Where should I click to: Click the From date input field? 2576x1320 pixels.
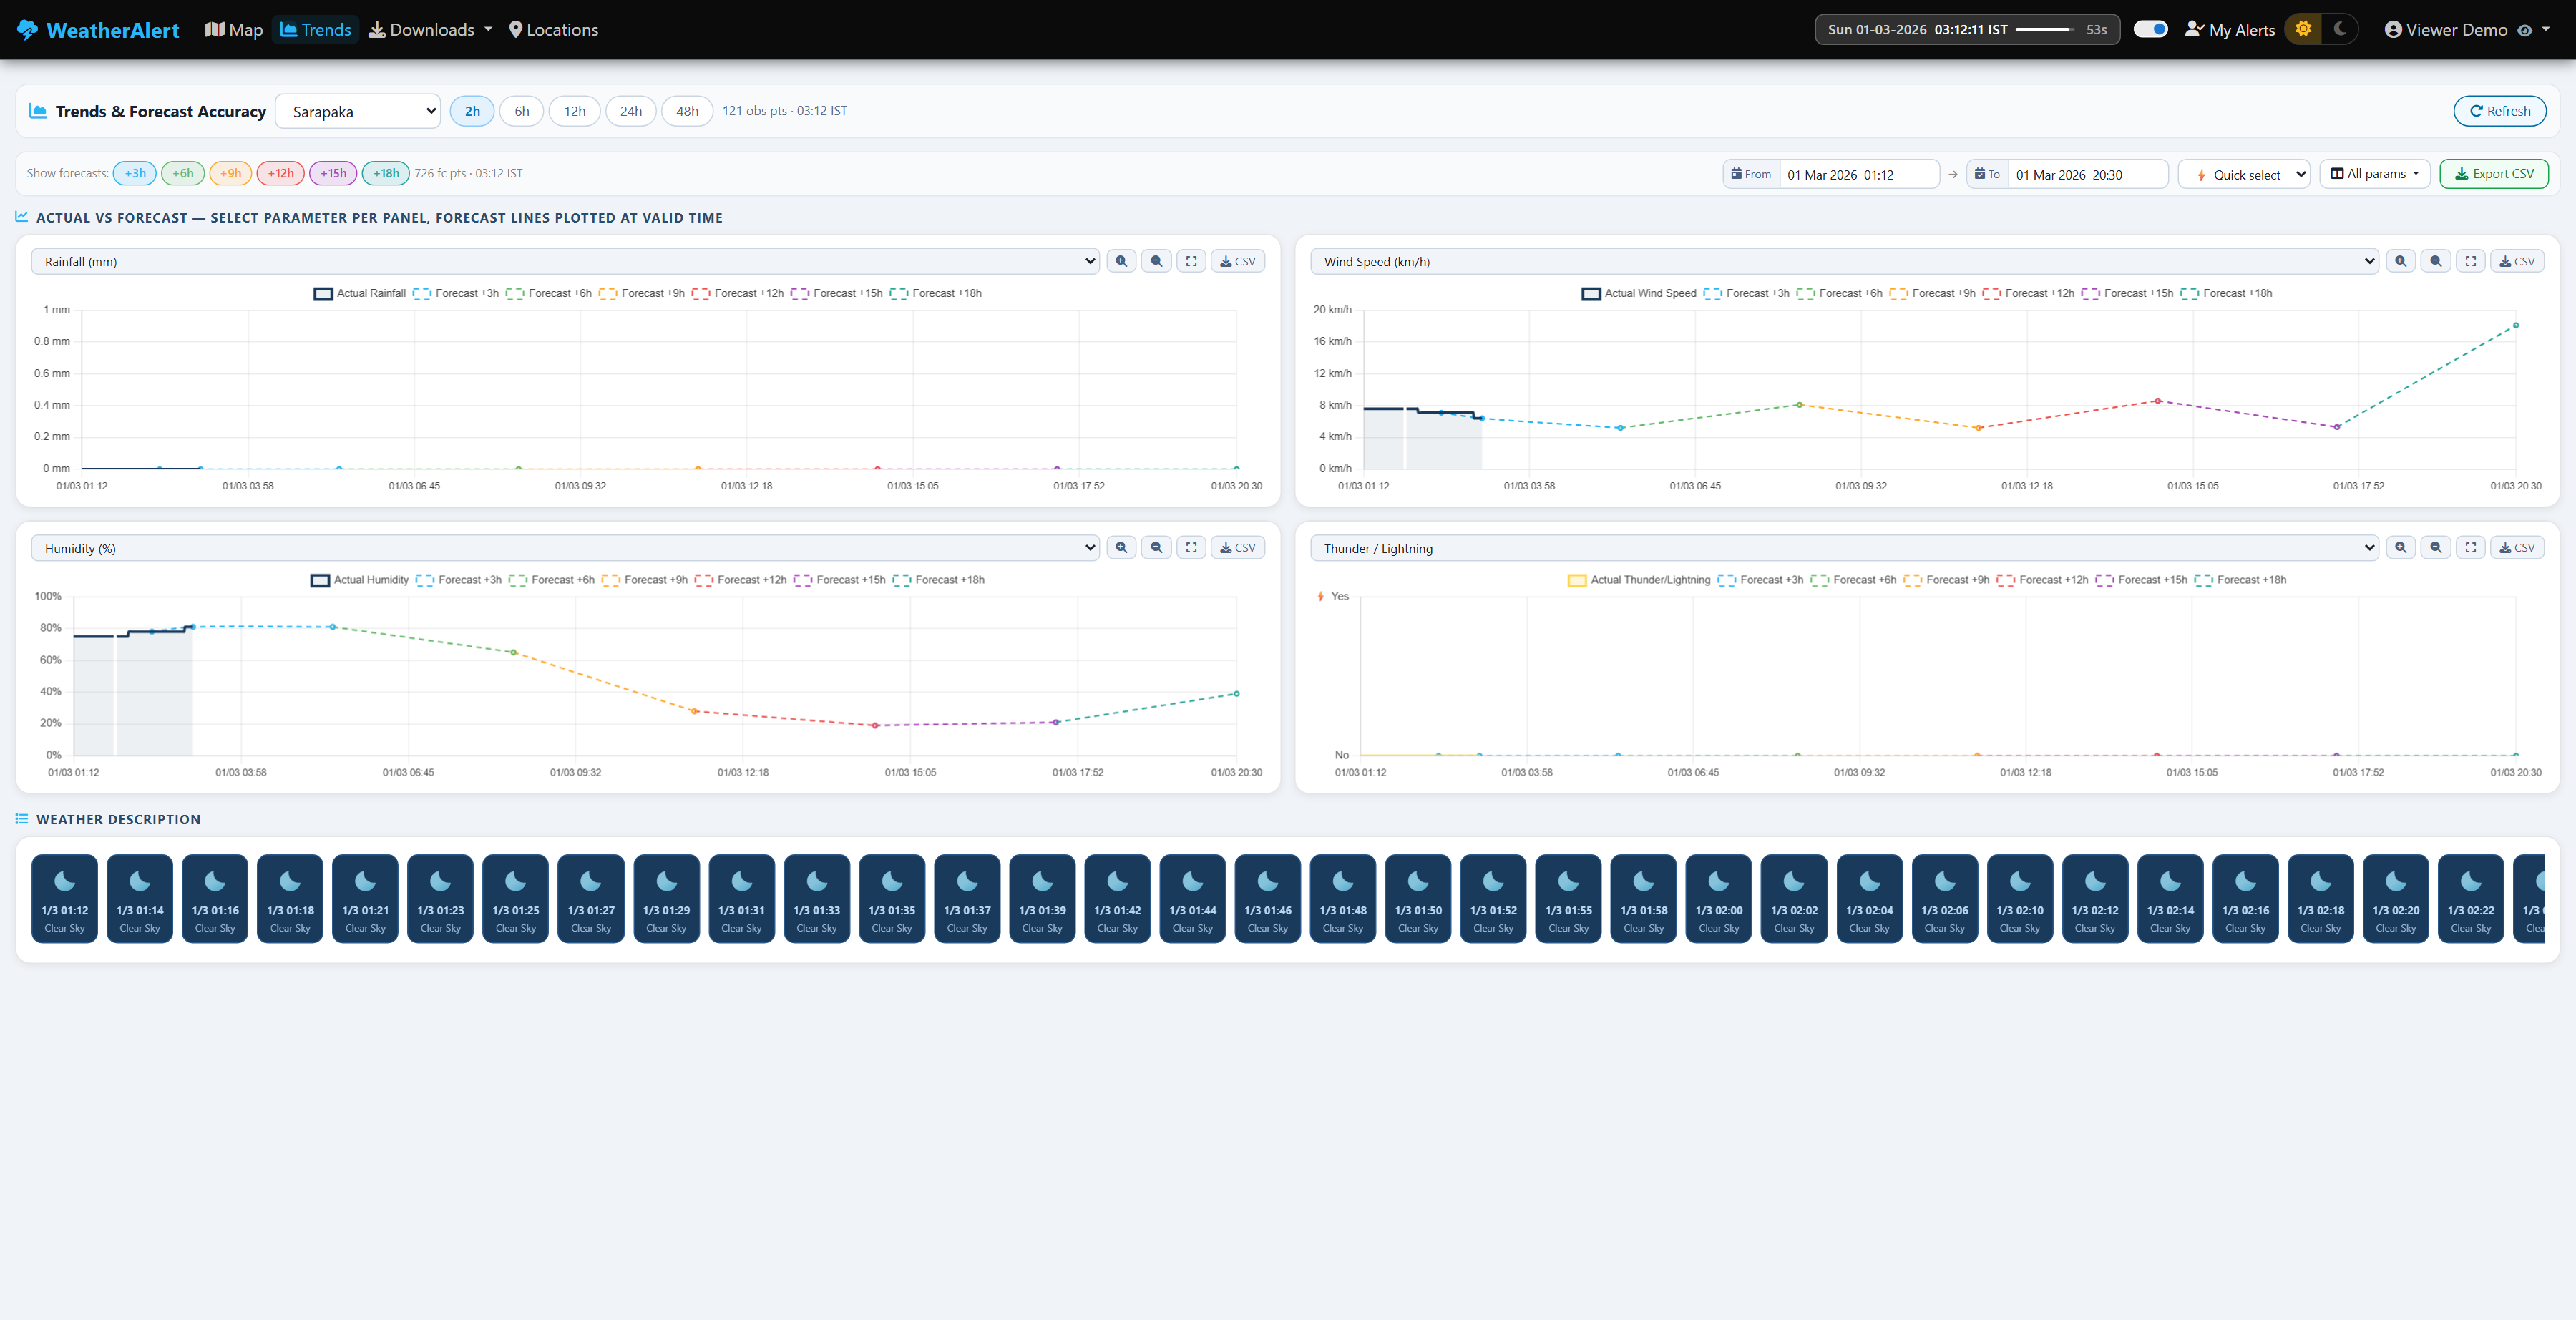(1857, 174)
